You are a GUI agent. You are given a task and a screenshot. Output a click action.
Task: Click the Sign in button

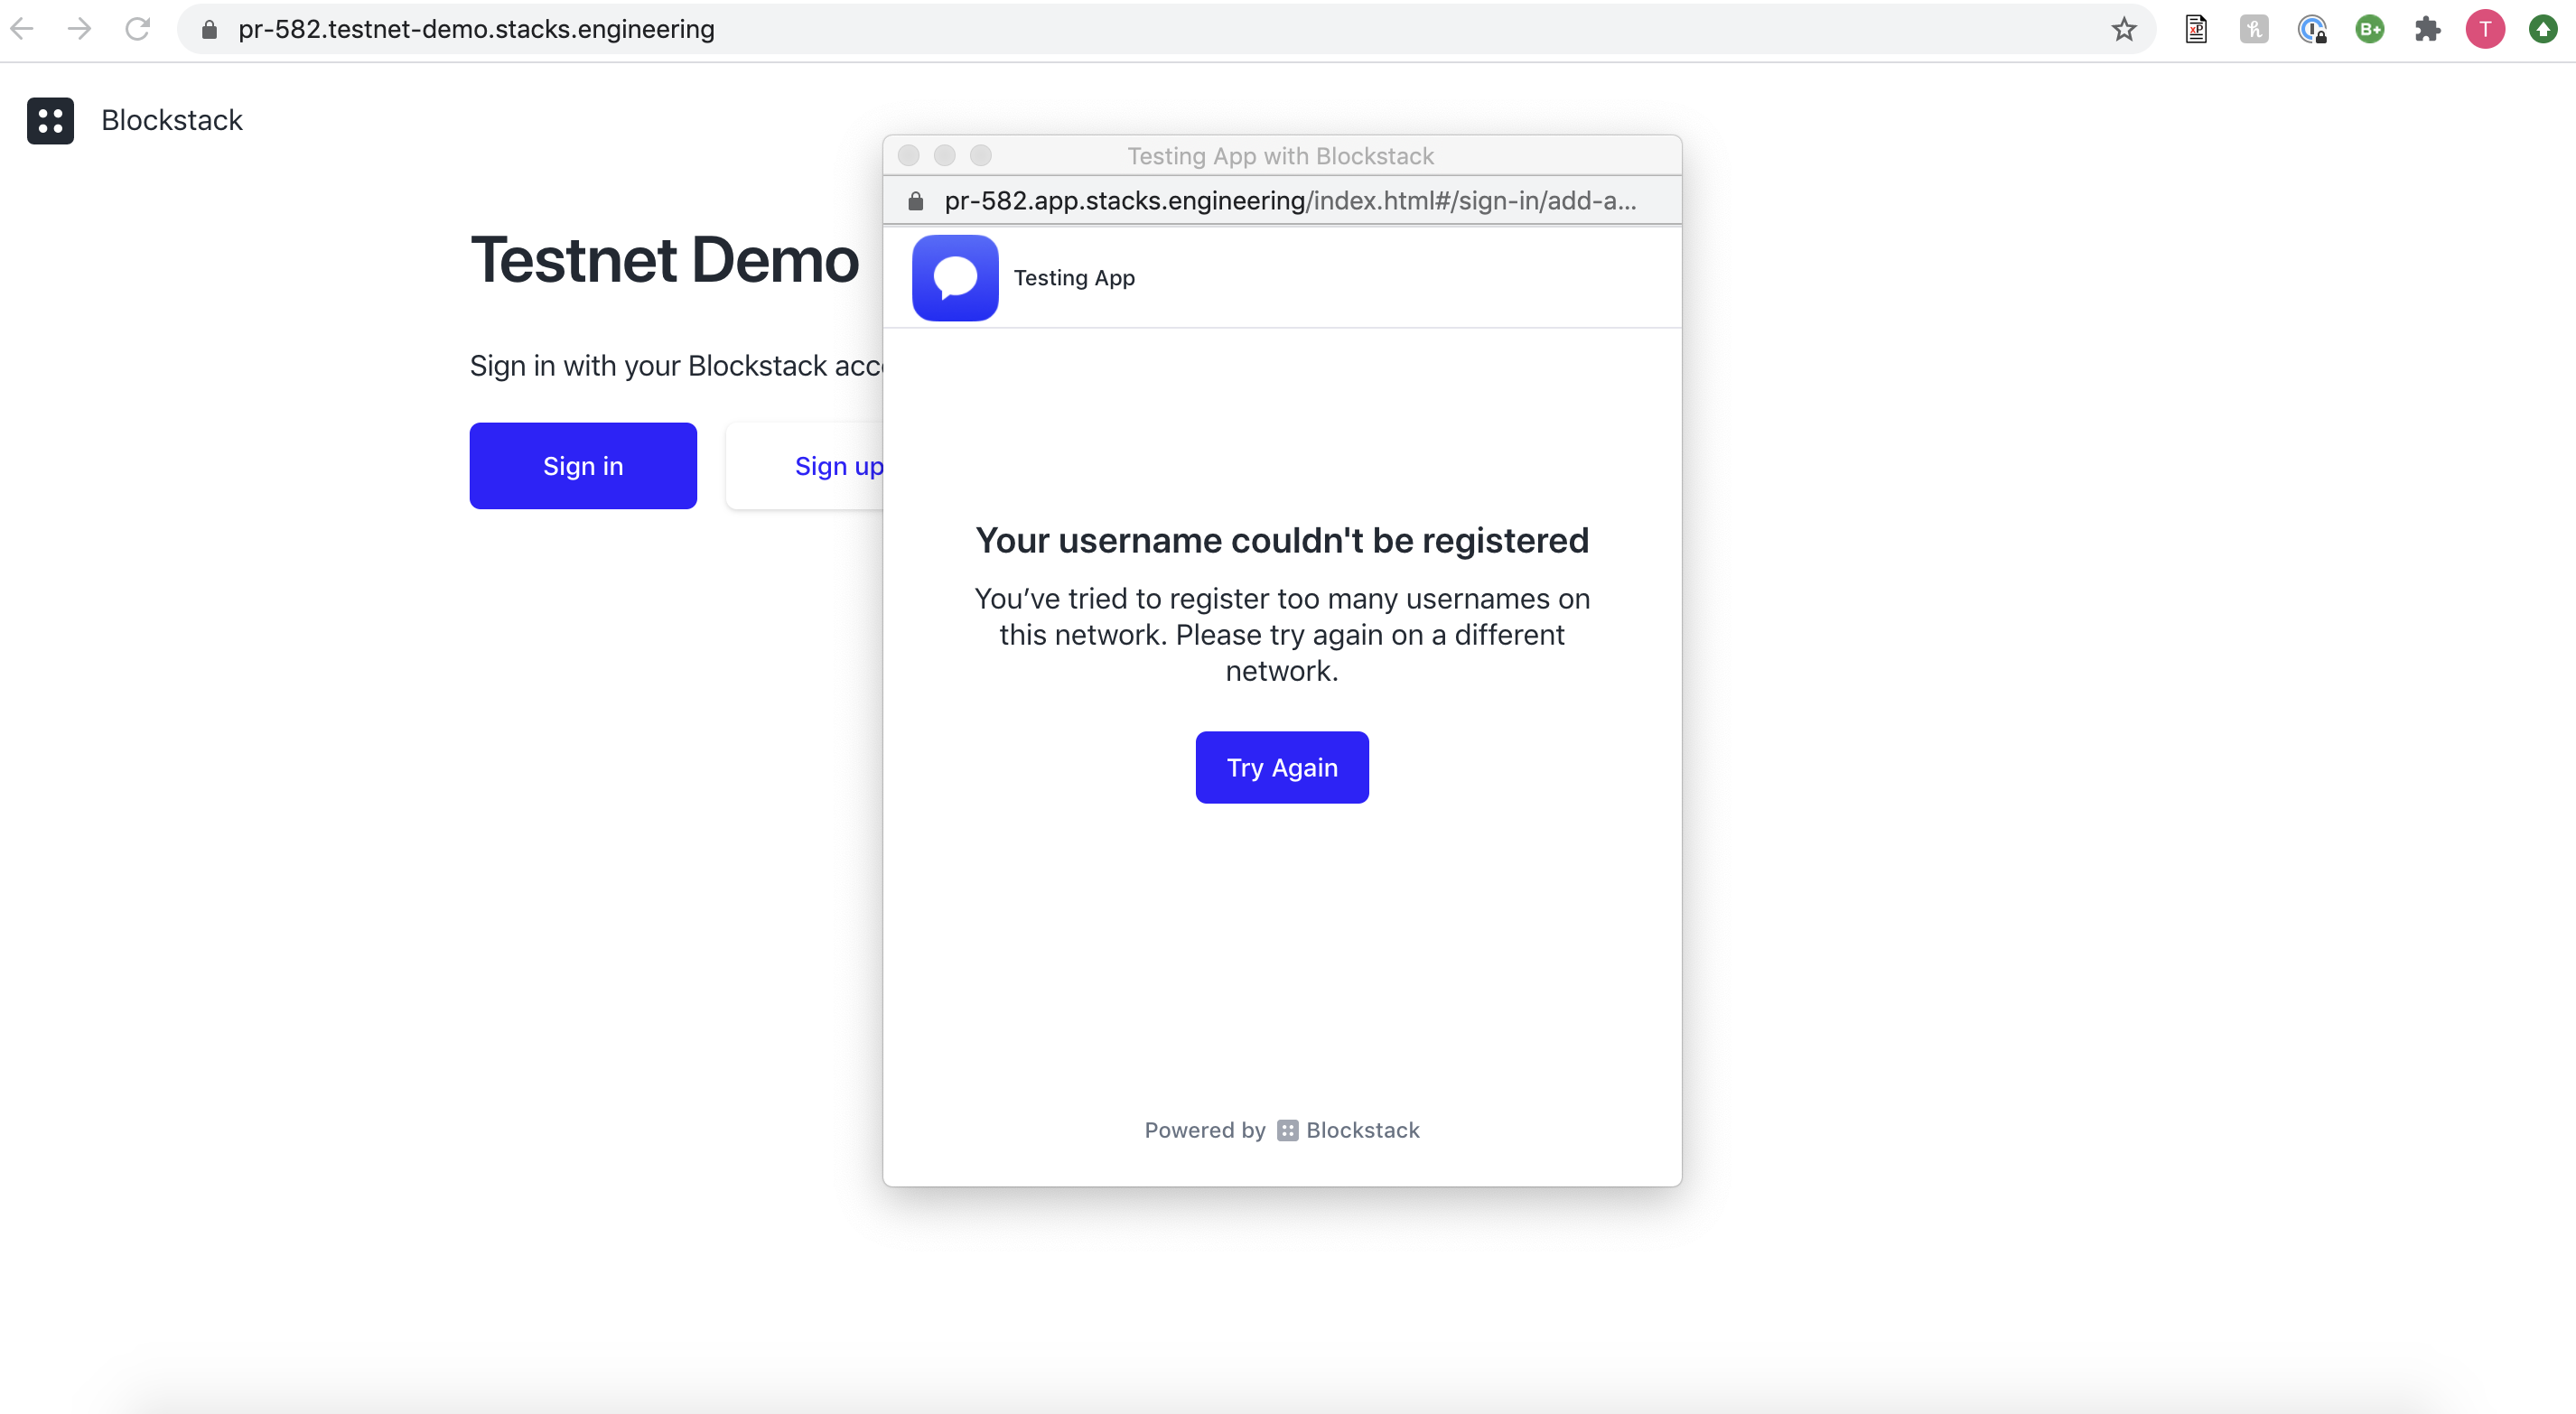(x=583, y=465)
